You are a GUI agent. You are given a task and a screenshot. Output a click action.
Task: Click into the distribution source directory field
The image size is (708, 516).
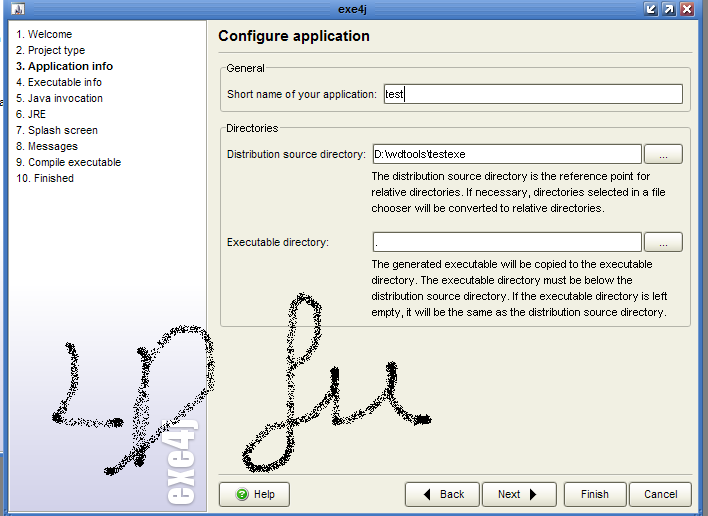507,154
